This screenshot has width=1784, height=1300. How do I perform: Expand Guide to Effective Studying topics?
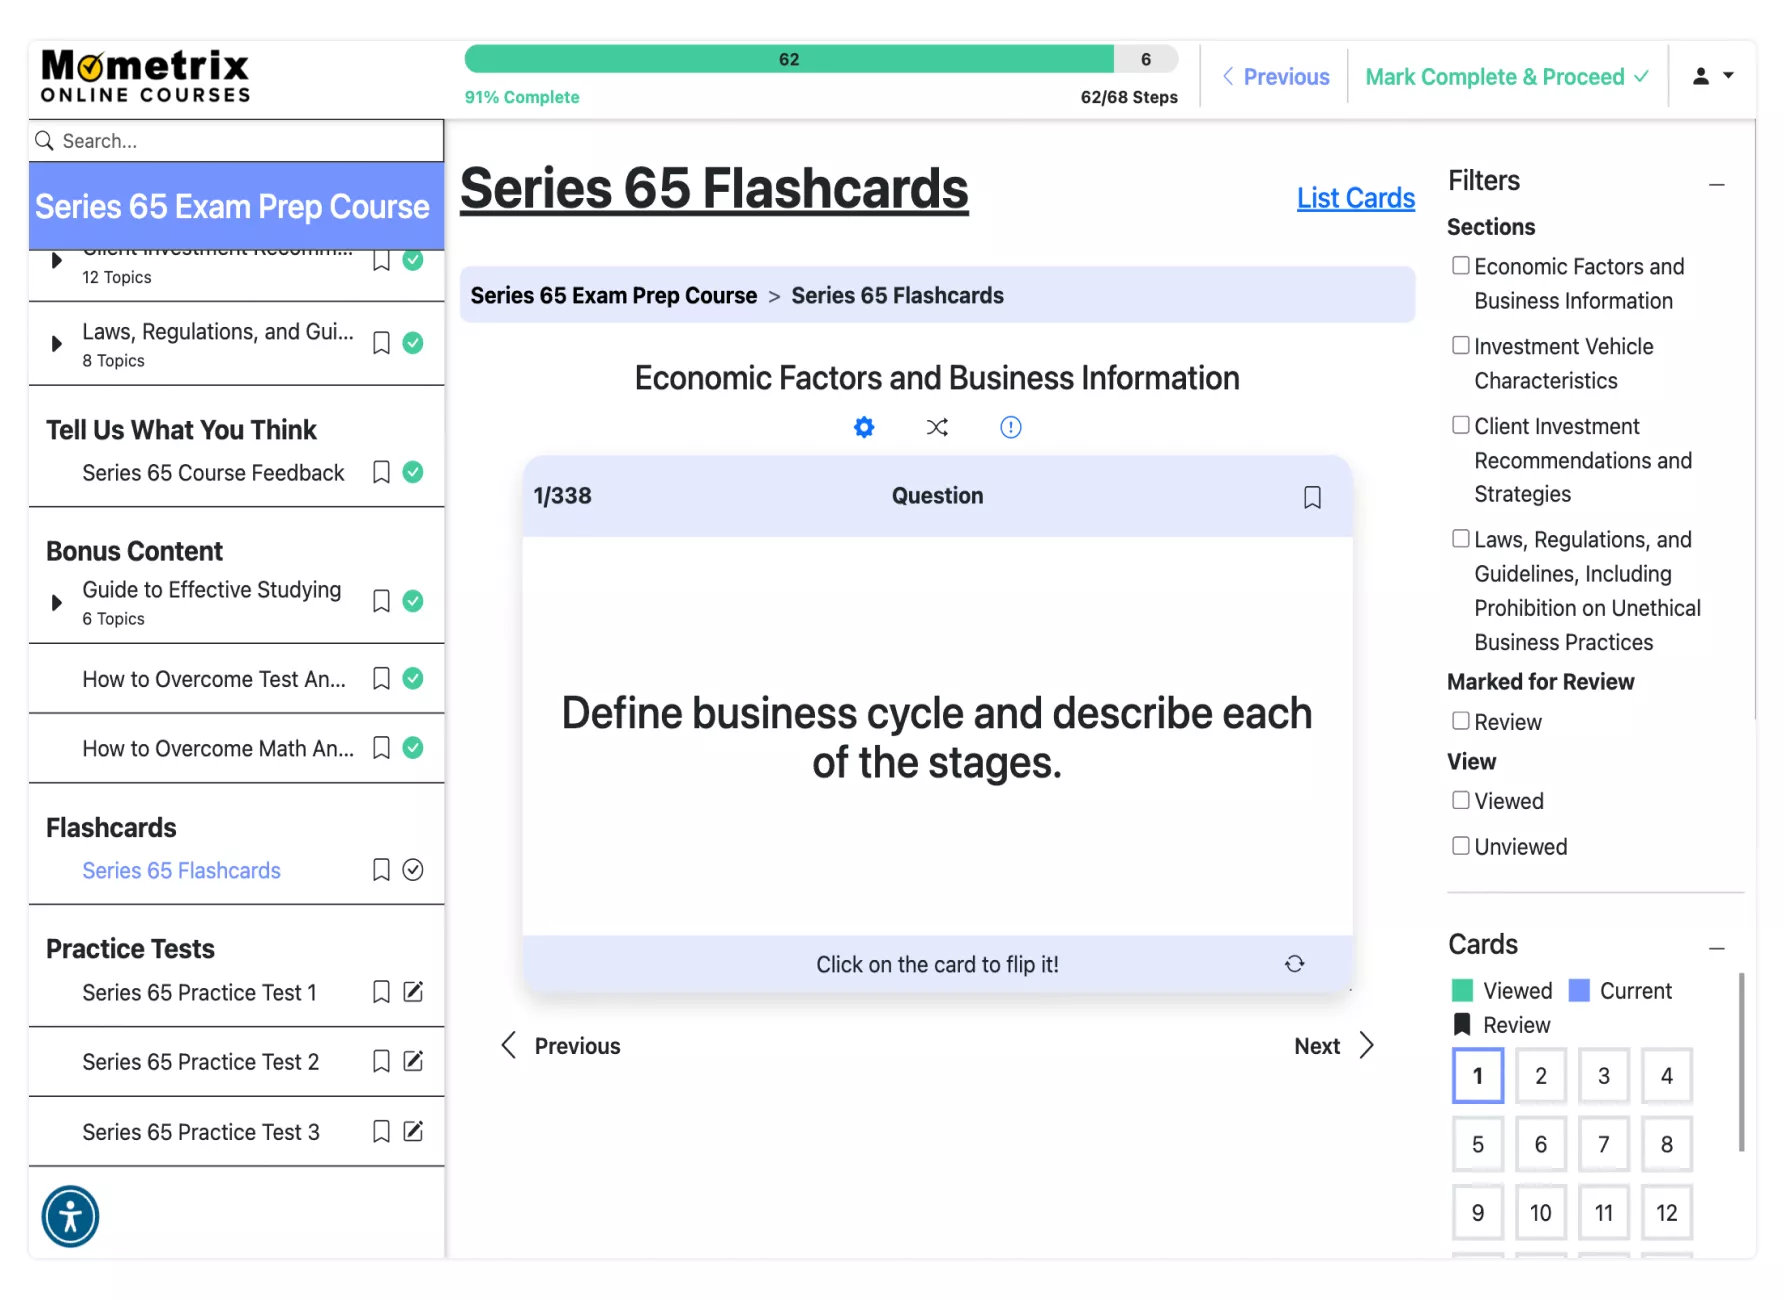[x=57, y=602]
